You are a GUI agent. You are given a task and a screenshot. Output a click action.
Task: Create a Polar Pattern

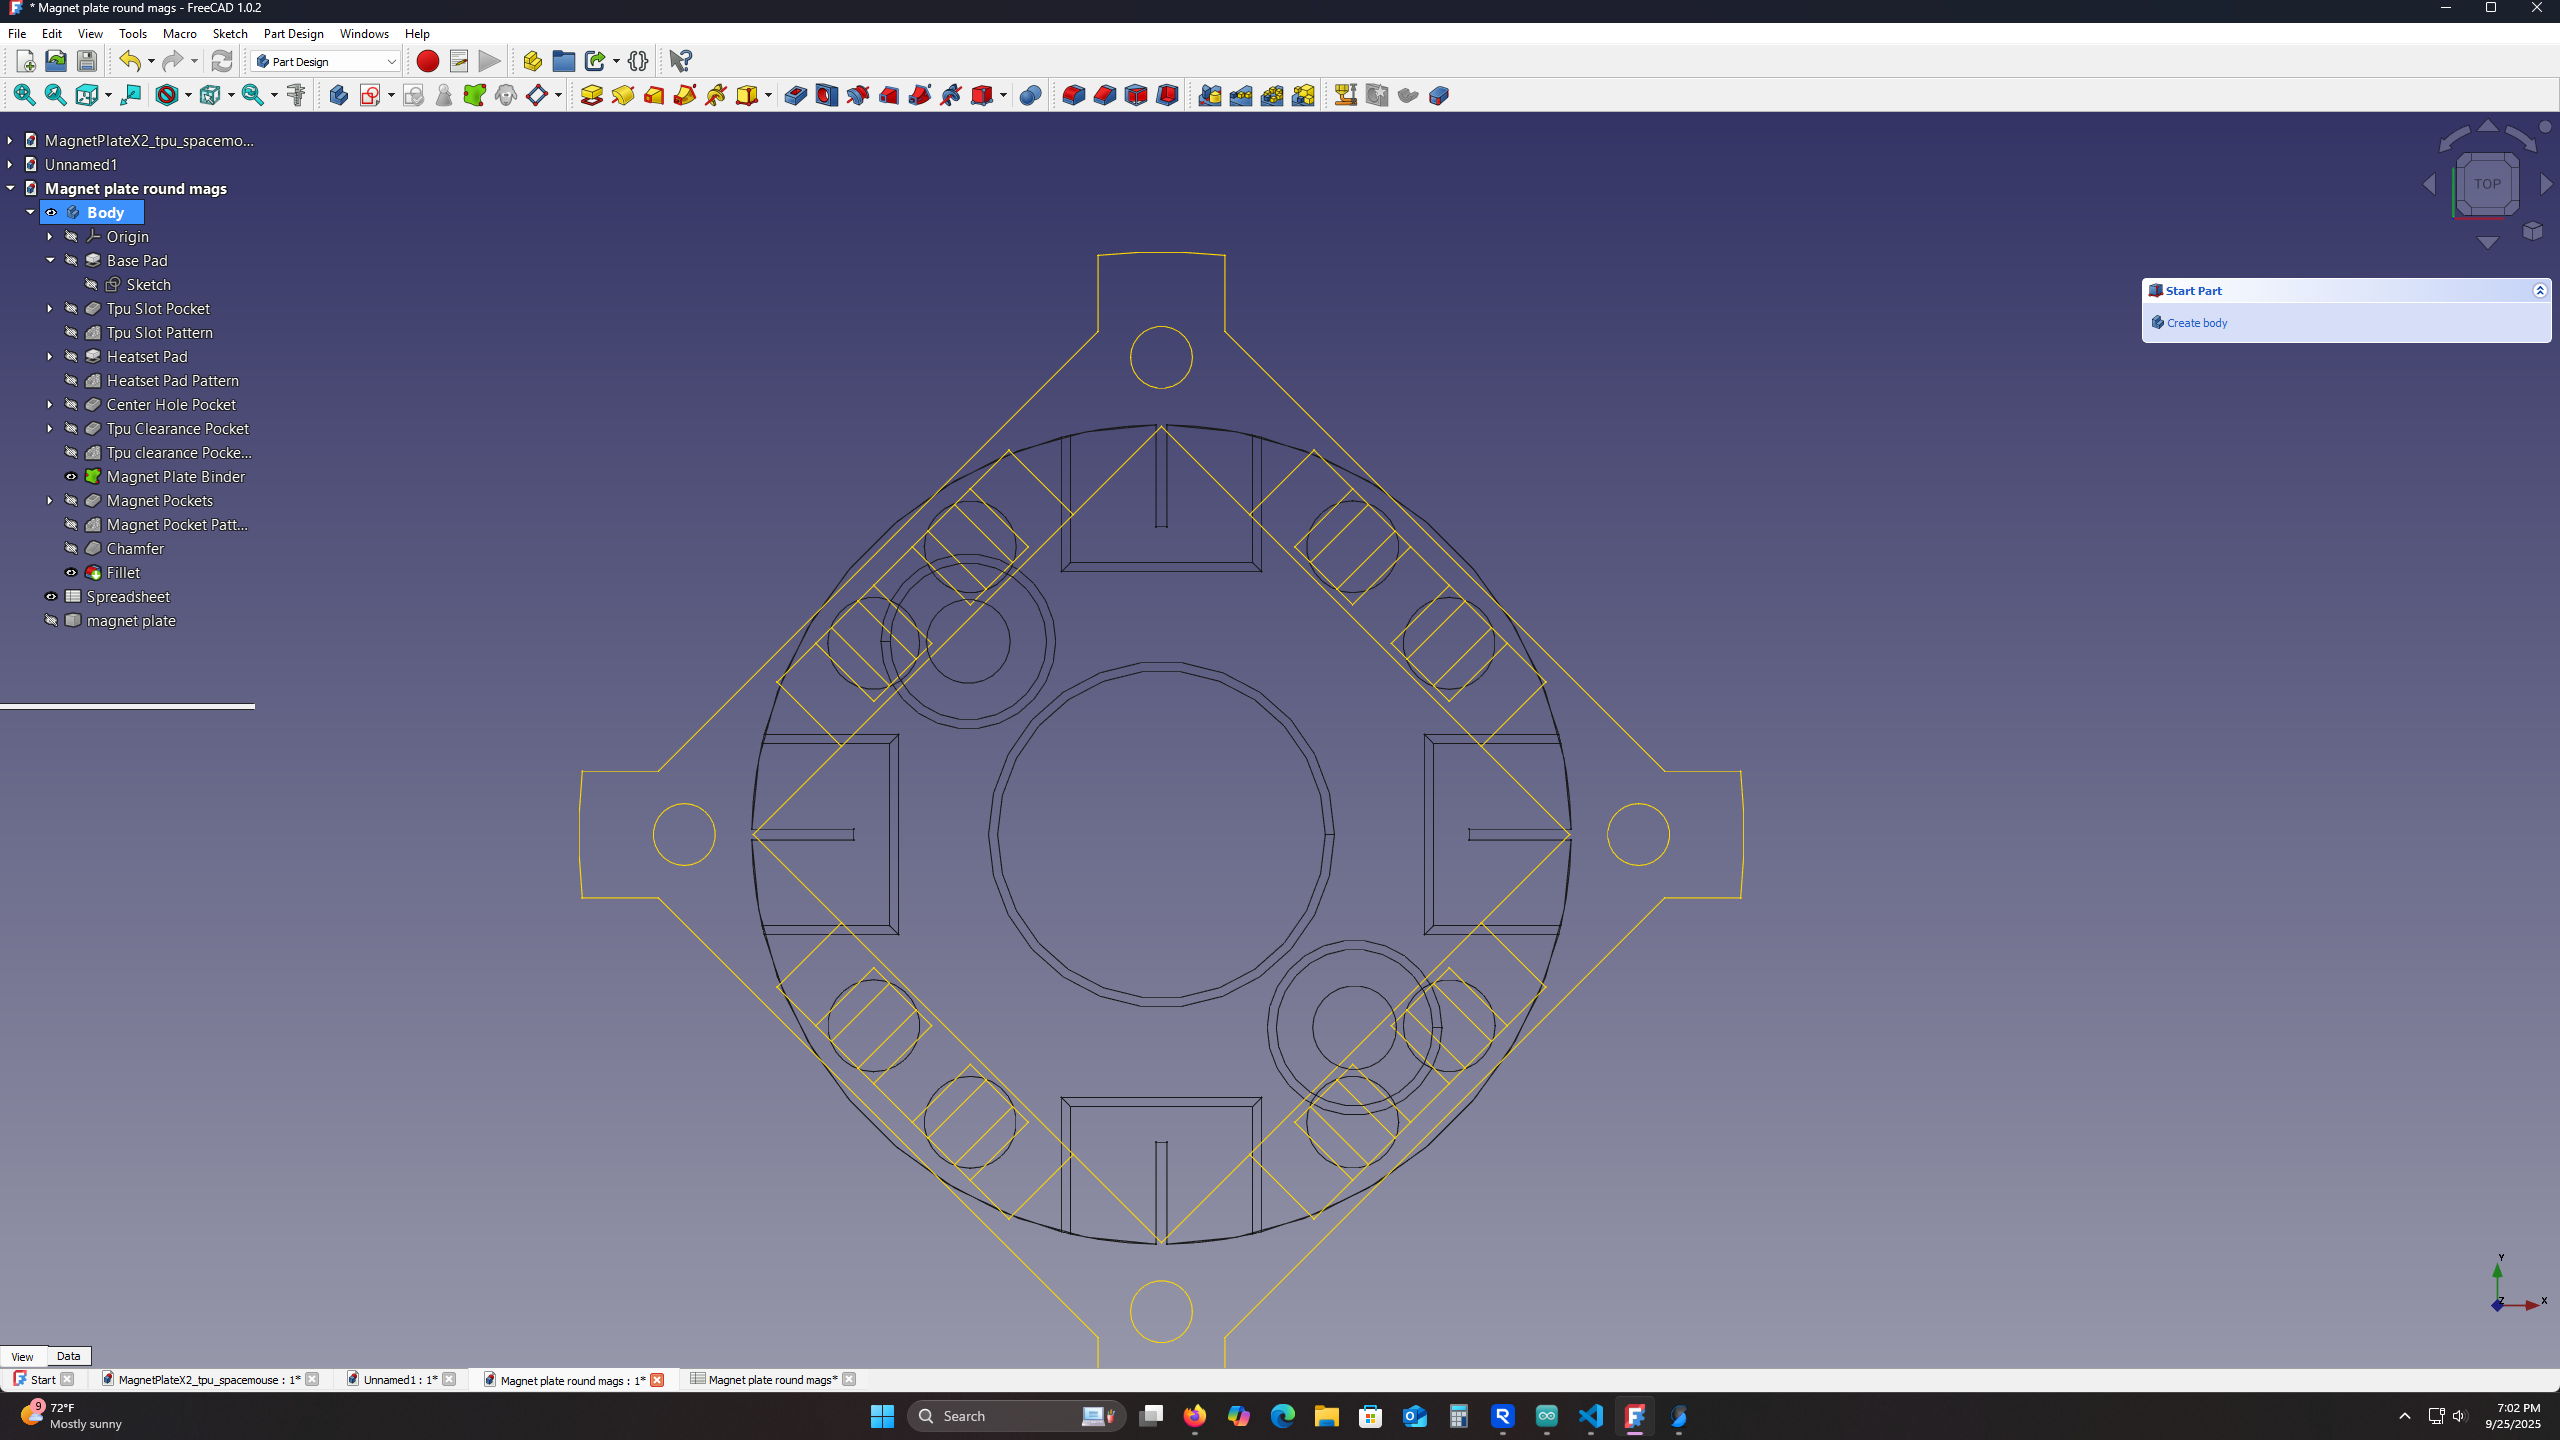pos(1272,95)
